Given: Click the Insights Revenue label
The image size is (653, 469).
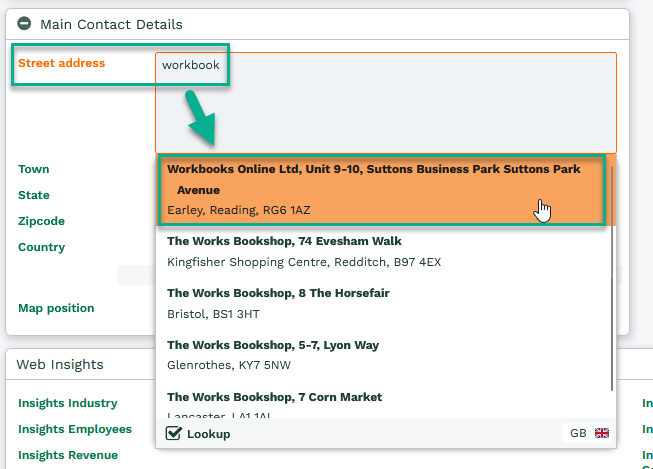Looking at the screenshot, I should click(x=68, y=455).
